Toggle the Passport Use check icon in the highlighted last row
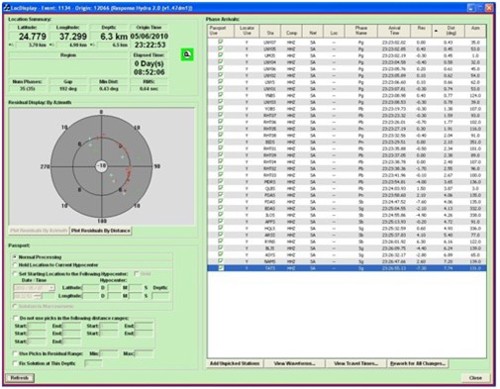Screen dimensions: 500x389 point(220,268)
